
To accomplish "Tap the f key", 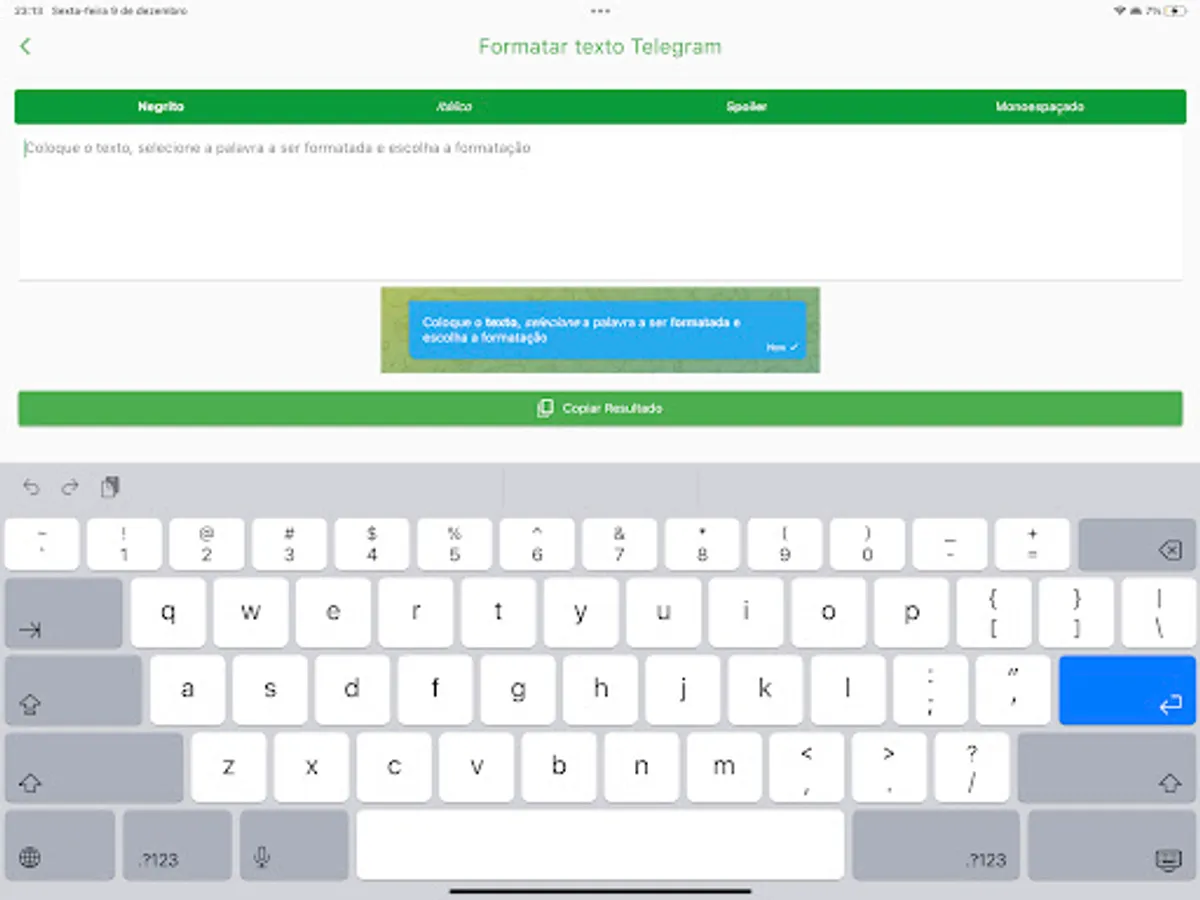I will (x=435, y=690).
